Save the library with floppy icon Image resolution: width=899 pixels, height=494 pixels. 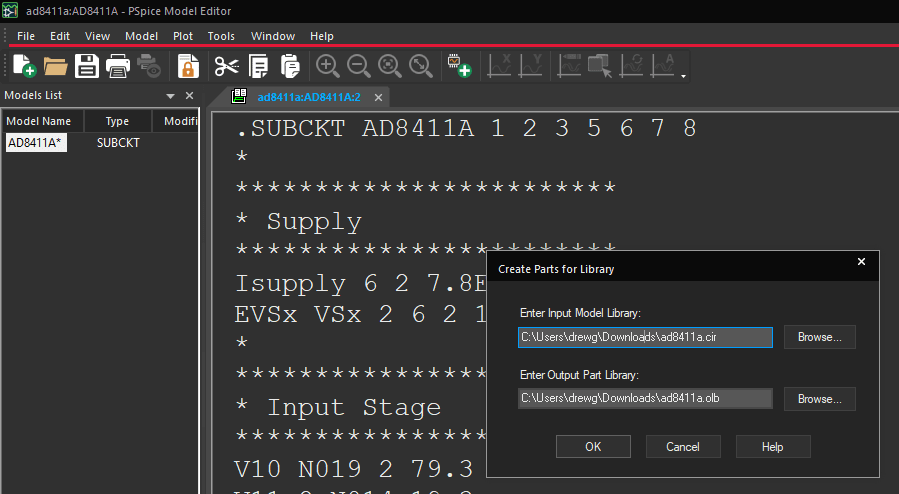(87, 66)
